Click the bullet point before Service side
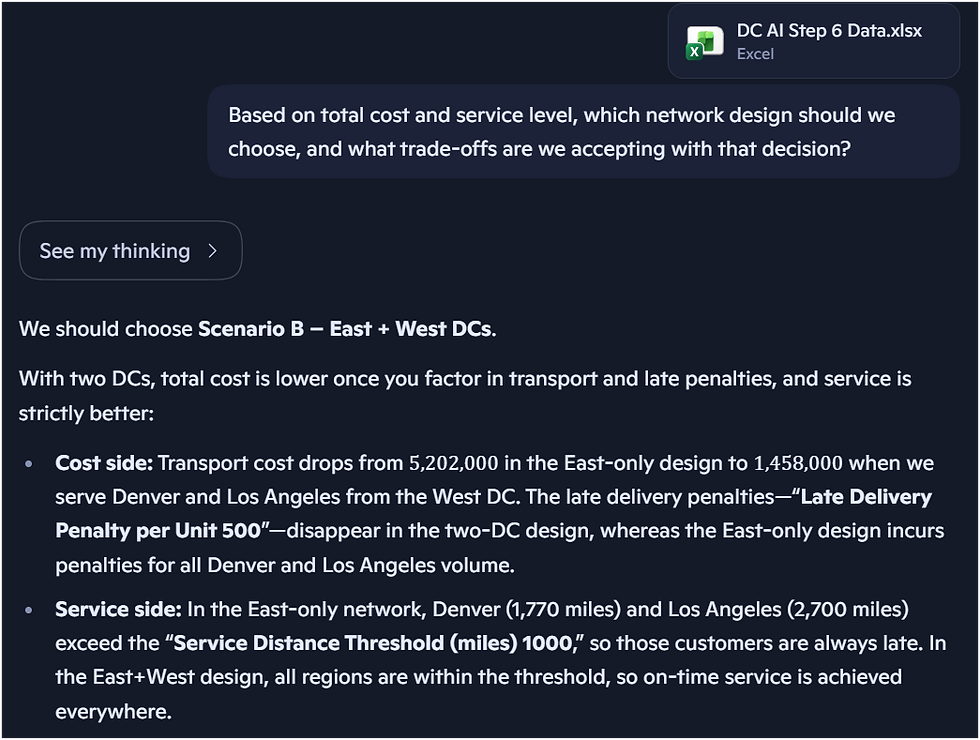 [x=32, y=610]
